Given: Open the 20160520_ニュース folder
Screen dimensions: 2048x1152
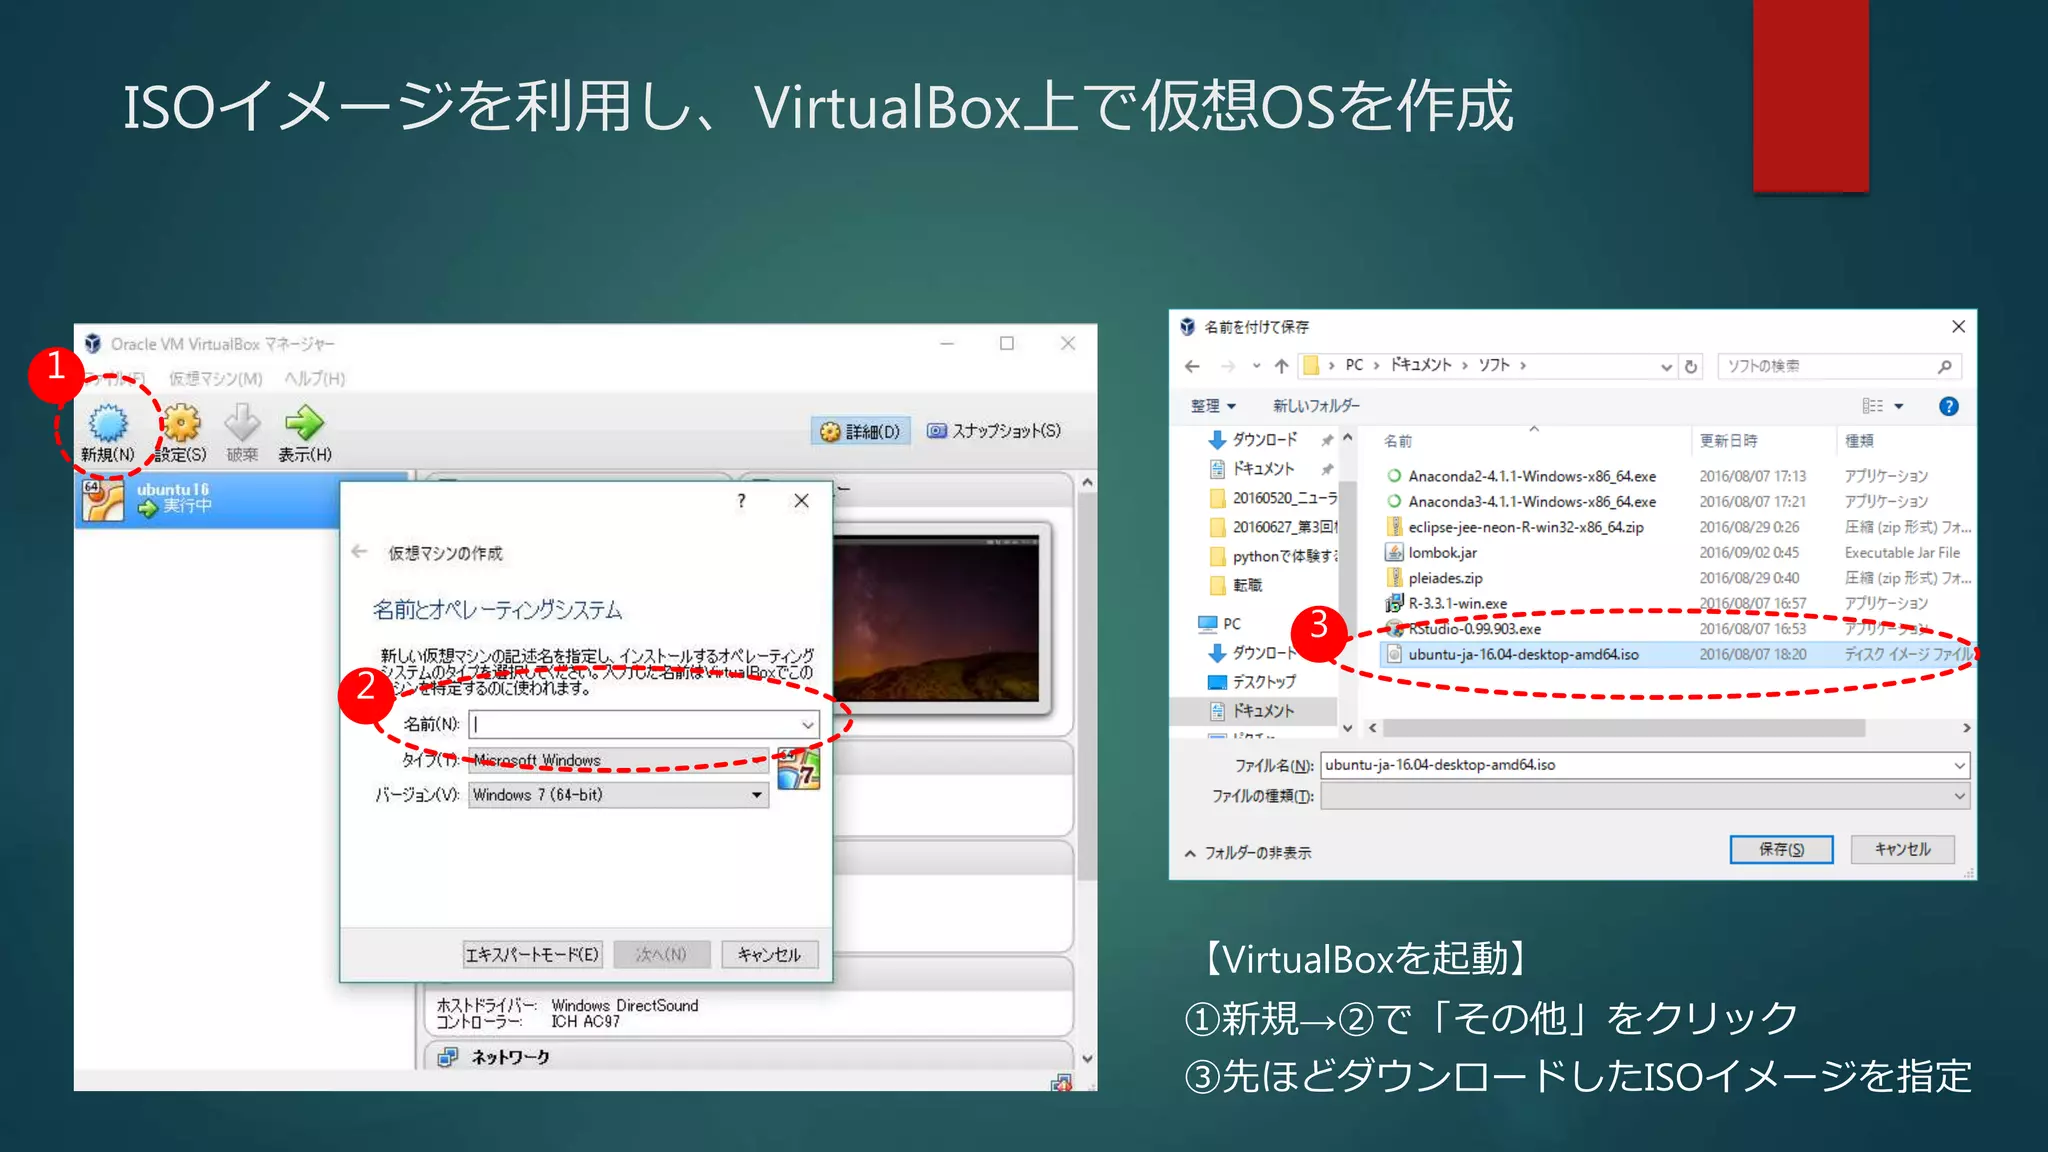Looking at the screenshot, I should (1272, 497).
